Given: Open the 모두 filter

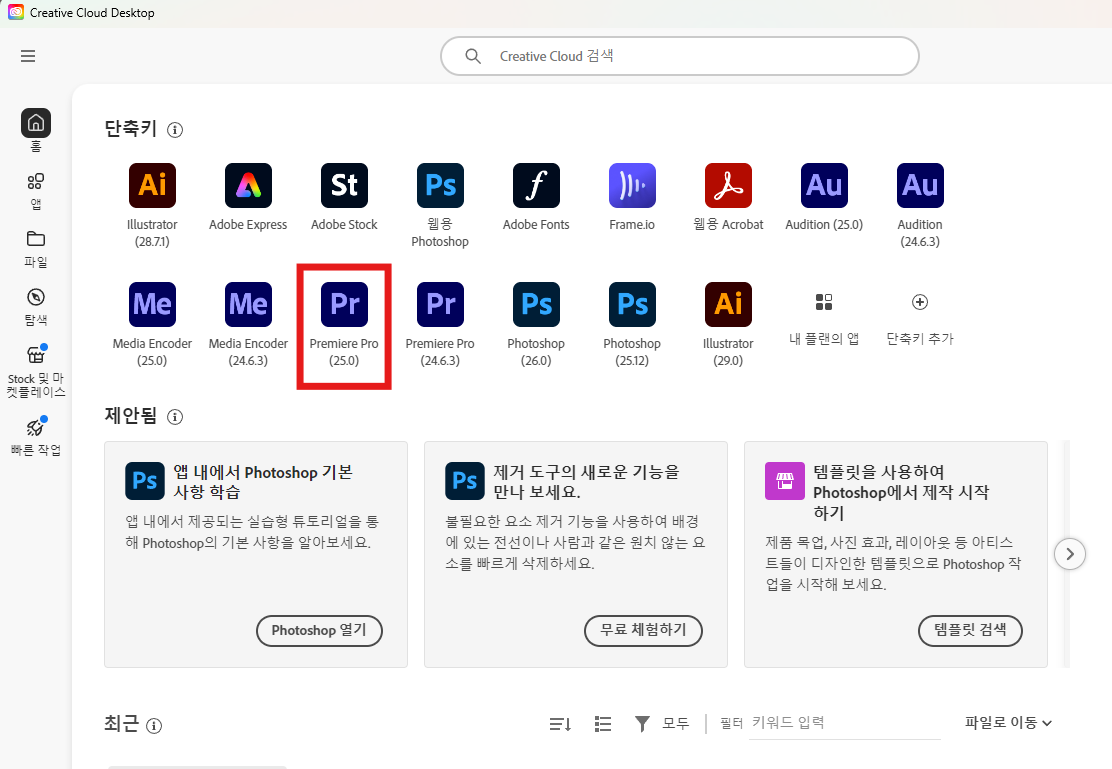Looking at the screenshot, I should tap(661, 724).
